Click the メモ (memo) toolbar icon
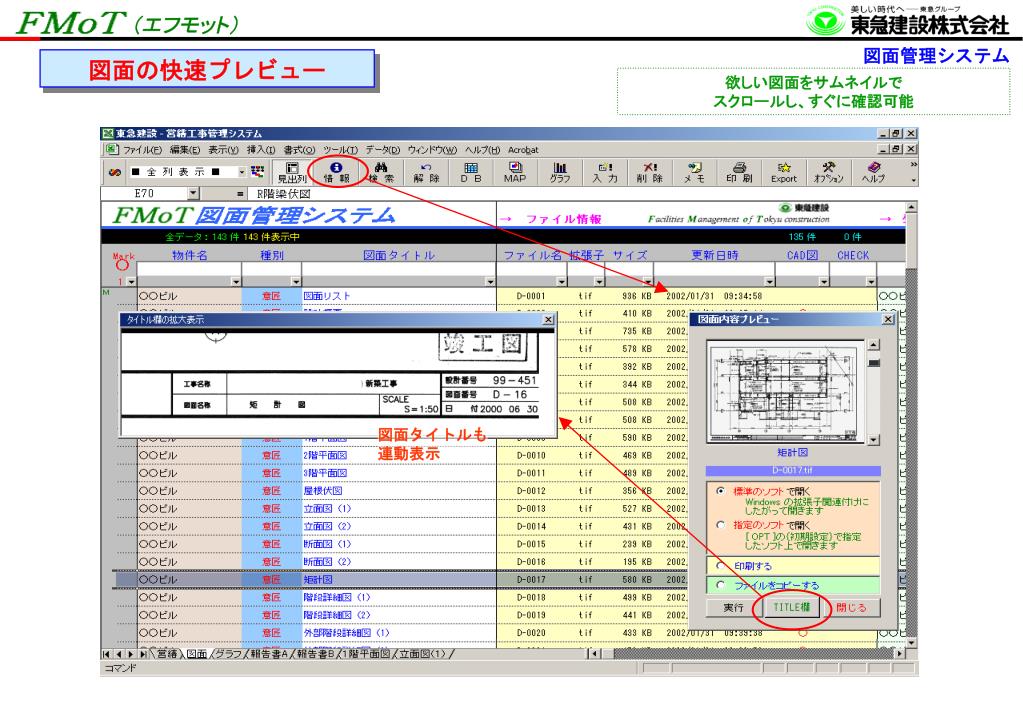This screenshot has width=1023, height=708. coord(694,172)
